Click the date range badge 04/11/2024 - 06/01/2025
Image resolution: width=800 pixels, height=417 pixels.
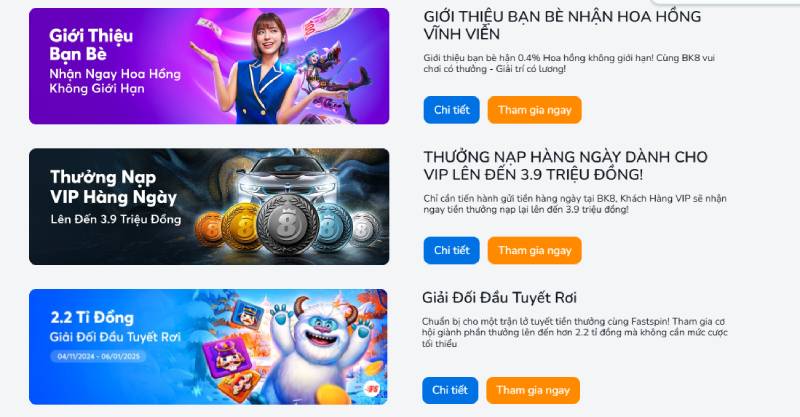click(x=98, y=356)
